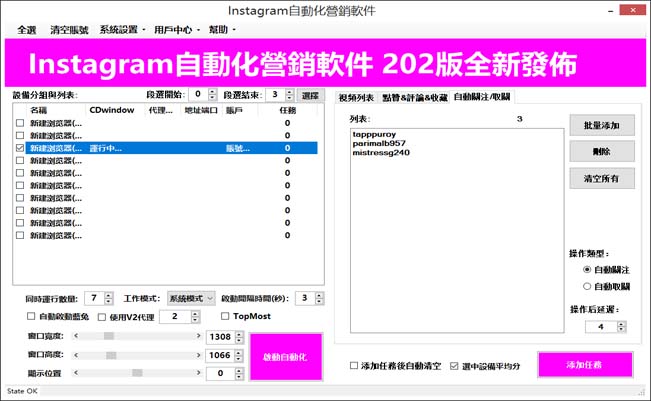The height and width of the screenshot is (401, 651).
Task: Enable 添加任務後自動清空 checkbox
Action: pos(354,366)
